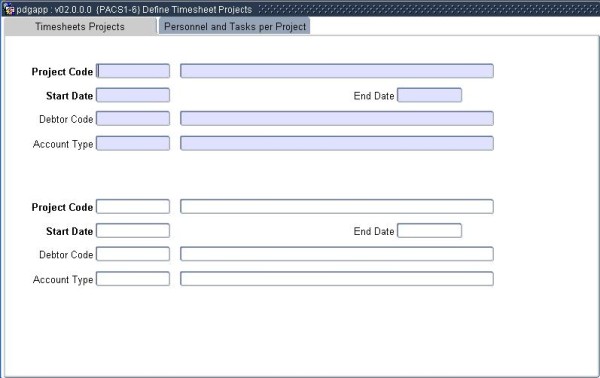600x378 pixels.
Task: Focus the first record's Account Type field
Action: point(133,143)
